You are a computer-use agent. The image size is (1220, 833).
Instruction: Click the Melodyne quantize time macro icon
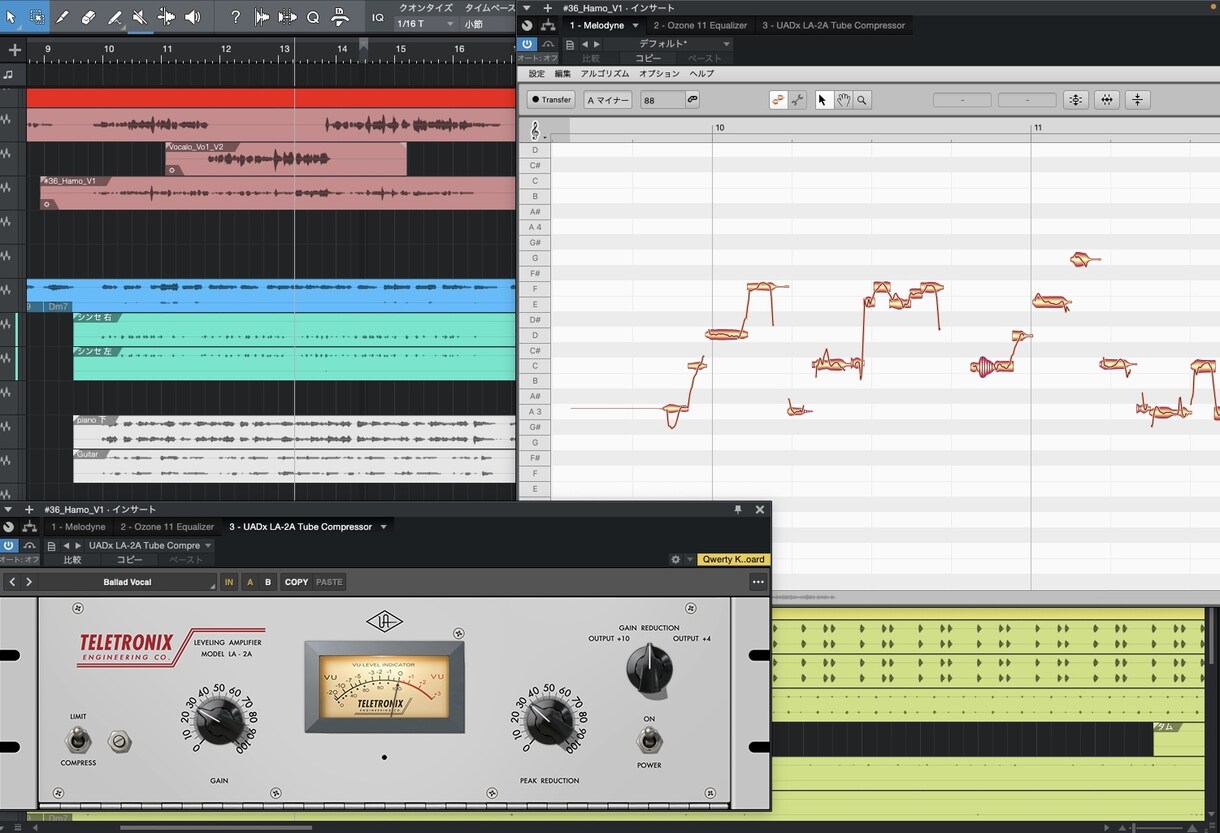click(x=1106, y=100)
